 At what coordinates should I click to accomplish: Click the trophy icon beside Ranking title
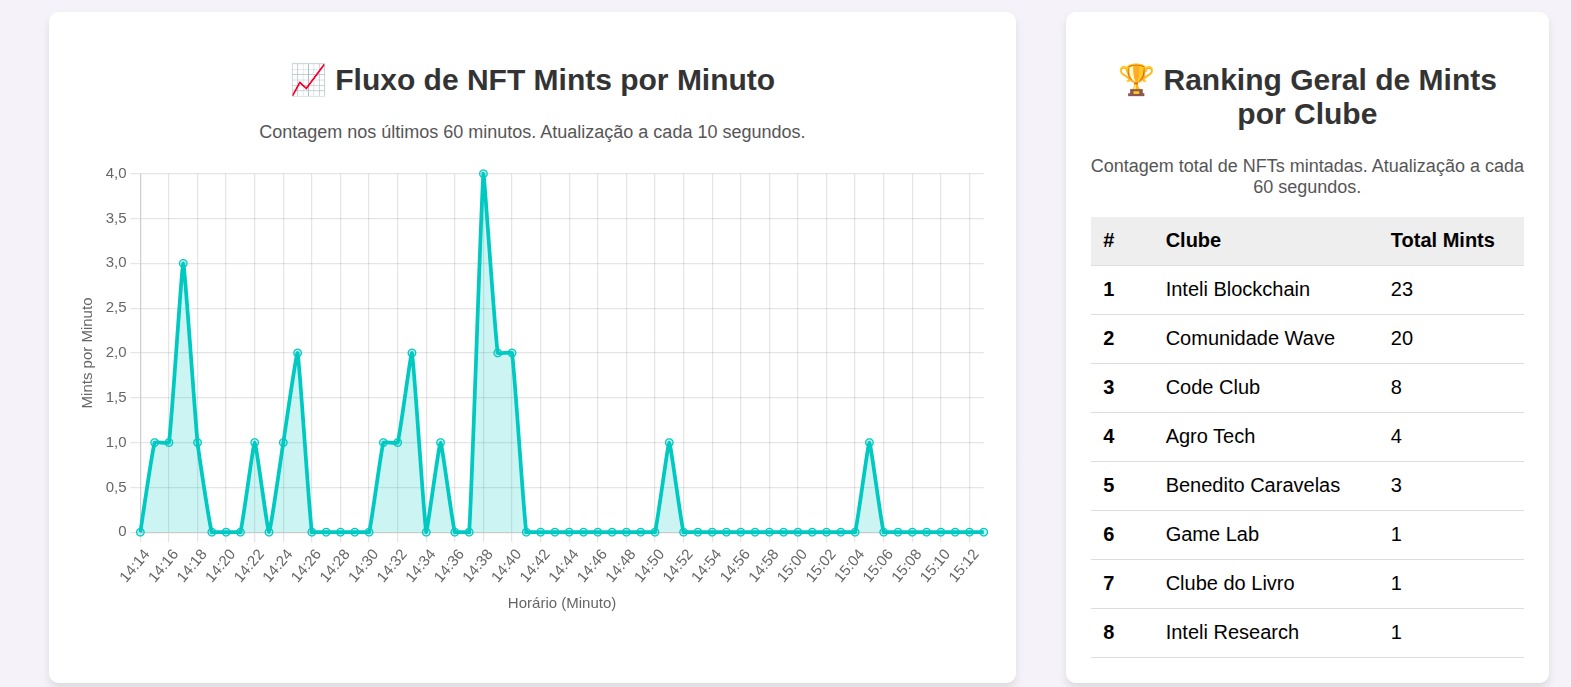(1135, 80)
